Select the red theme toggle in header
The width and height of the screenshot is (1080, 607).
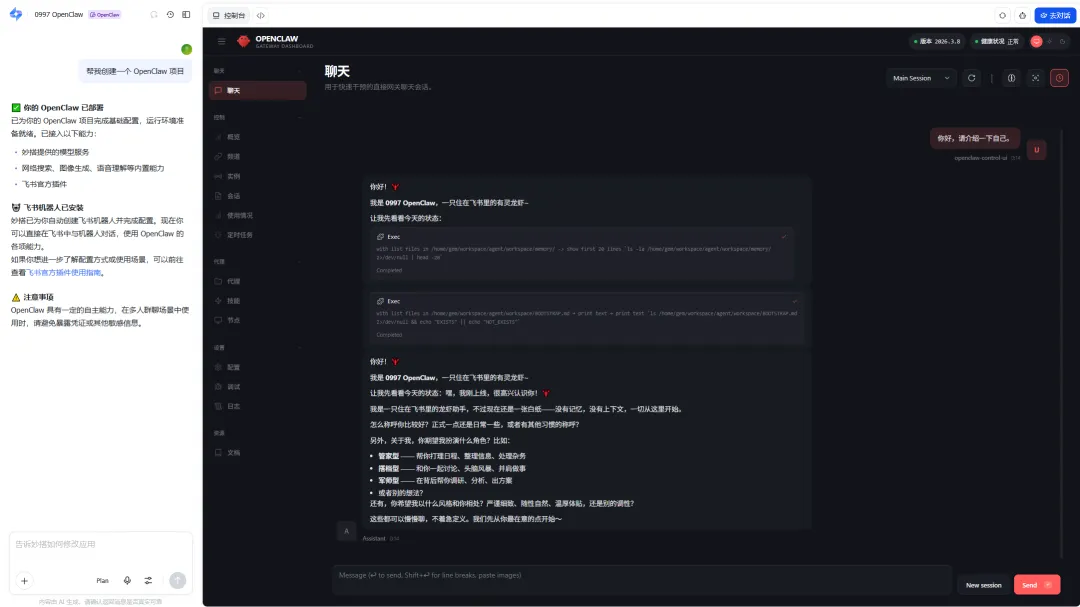[x=1036, y=41]
